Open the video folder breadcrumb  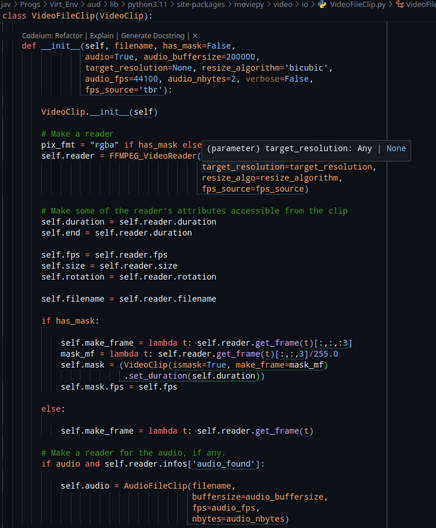pyautogui.click(x=282, y=4)
